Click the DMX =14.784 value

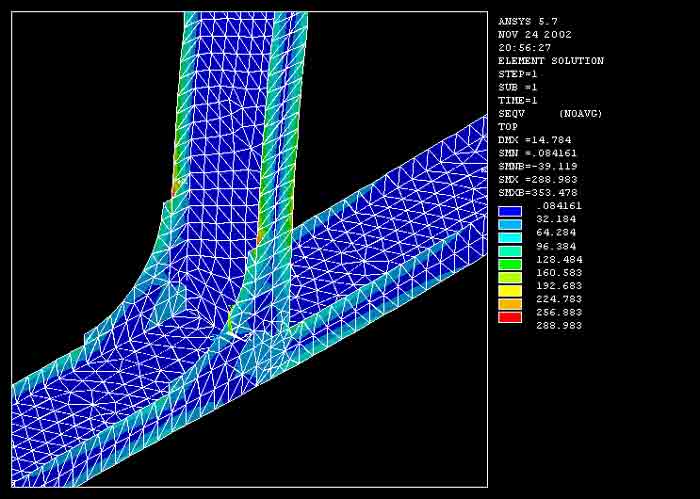click(535, 140)
